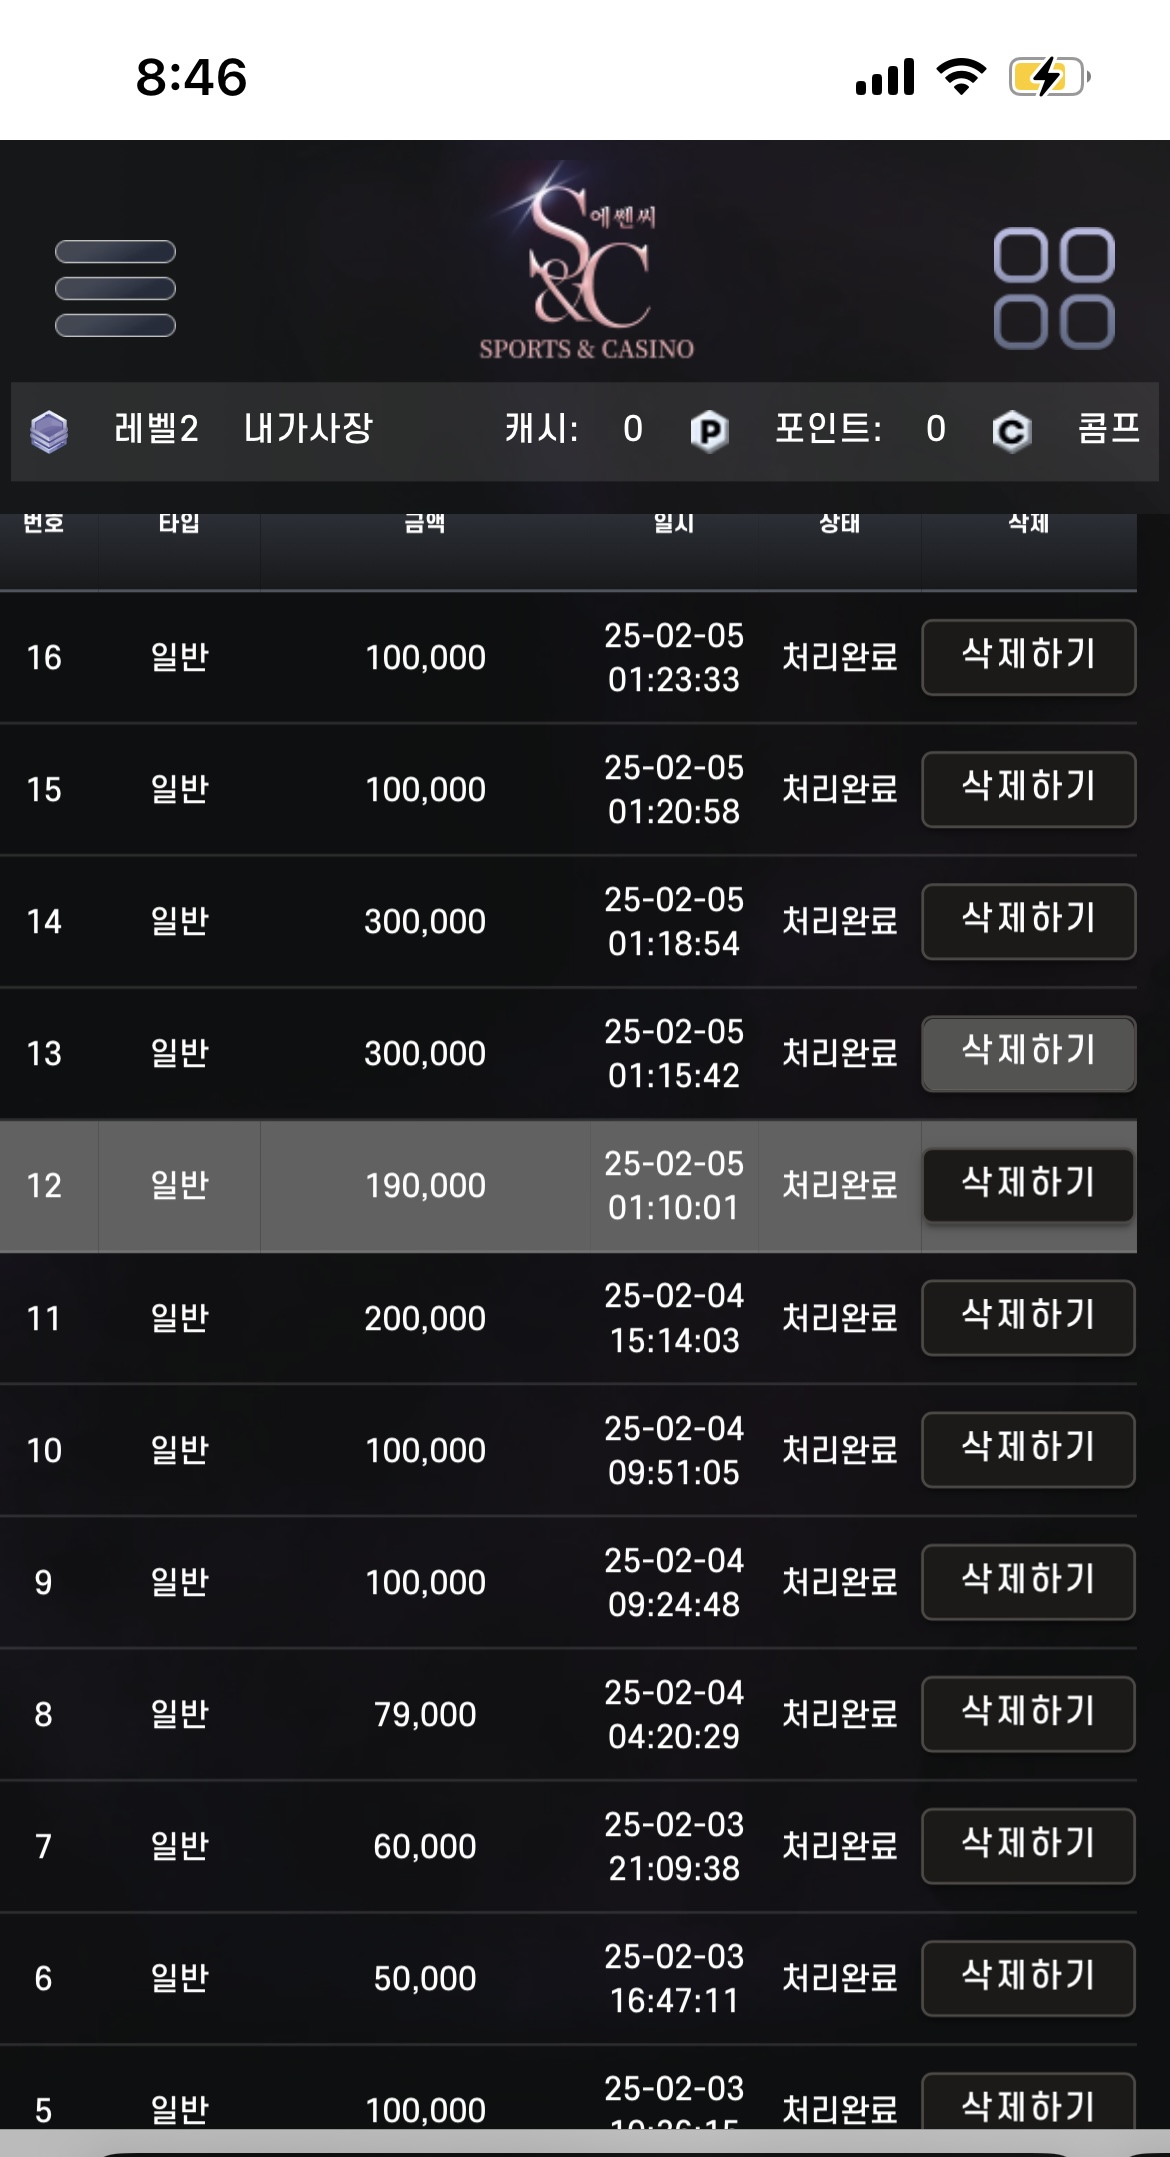Delete entry 6 for 50,000
The width and height of the screenshot is (1170, 2157).
coord(1028,1978)
